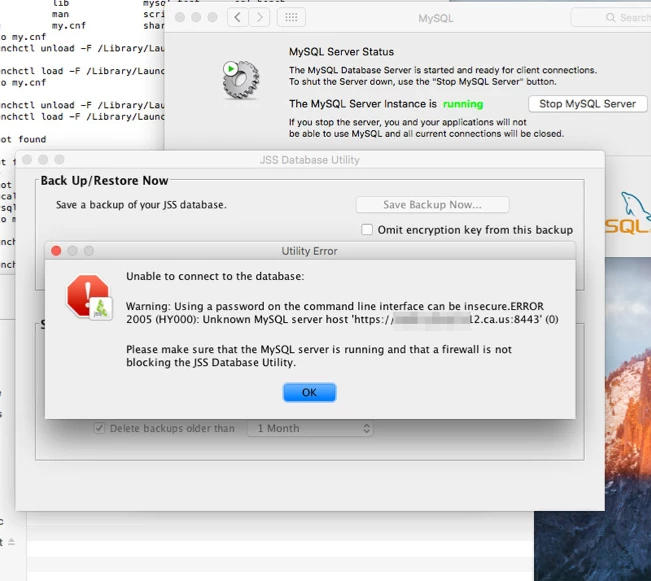651x581 pixels.
Task: Click the red error stop-sign icon
Action: 89,297
